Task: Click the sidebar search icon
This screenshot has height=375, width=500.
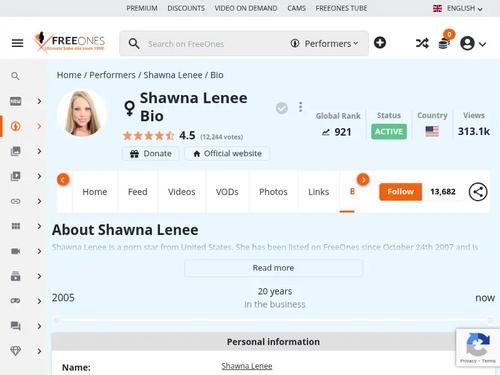Action: 15,76
